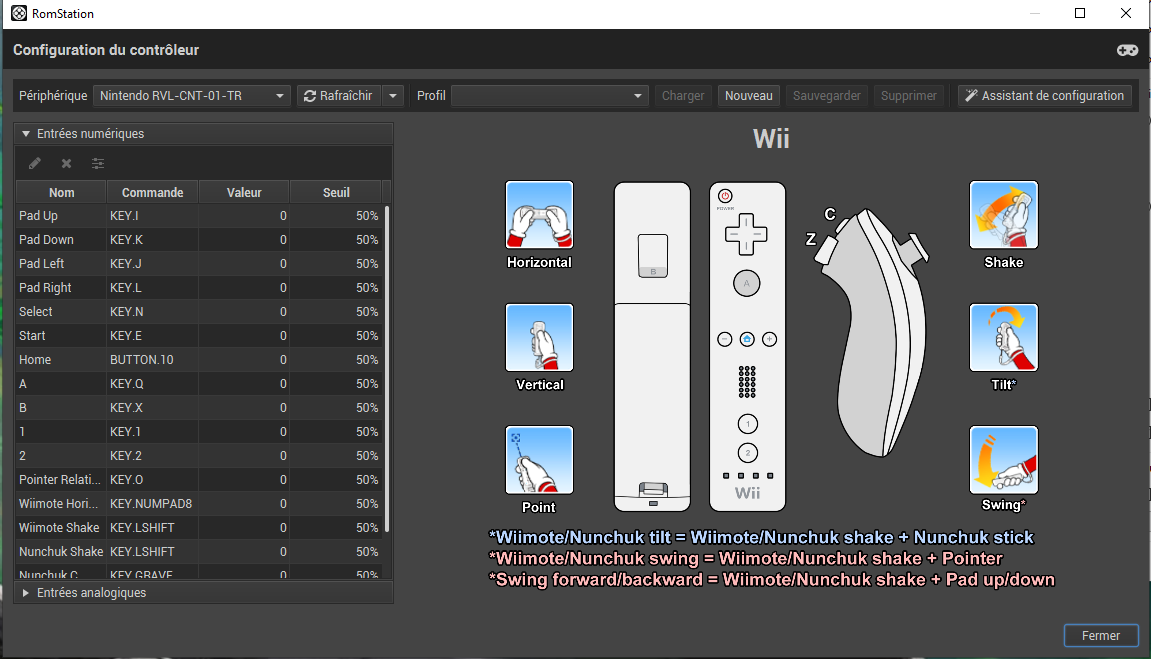Select the Tilt motion icon
Viewport: 1151px width, 659px height.
pos(1003,338)
